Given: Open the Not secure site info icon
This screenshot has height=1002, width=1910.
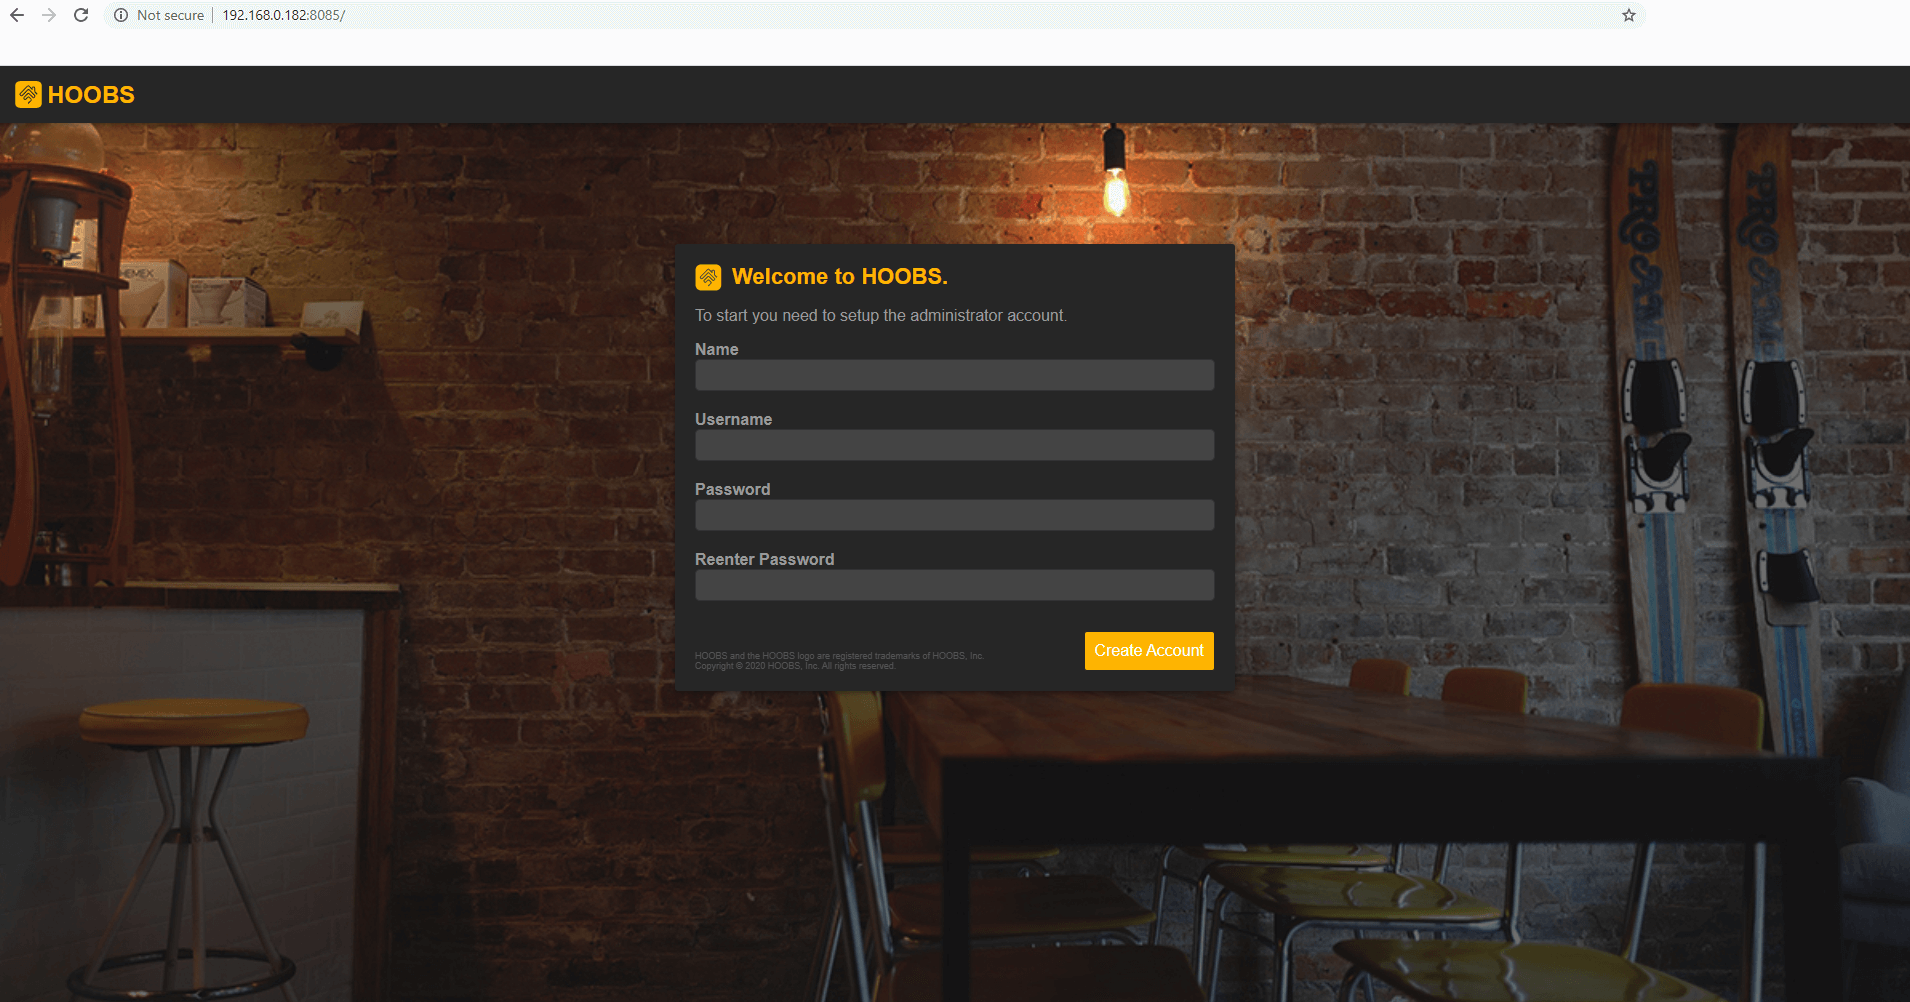Looking at the screenshot, I should pyautogui.click(x=121, y=15).
